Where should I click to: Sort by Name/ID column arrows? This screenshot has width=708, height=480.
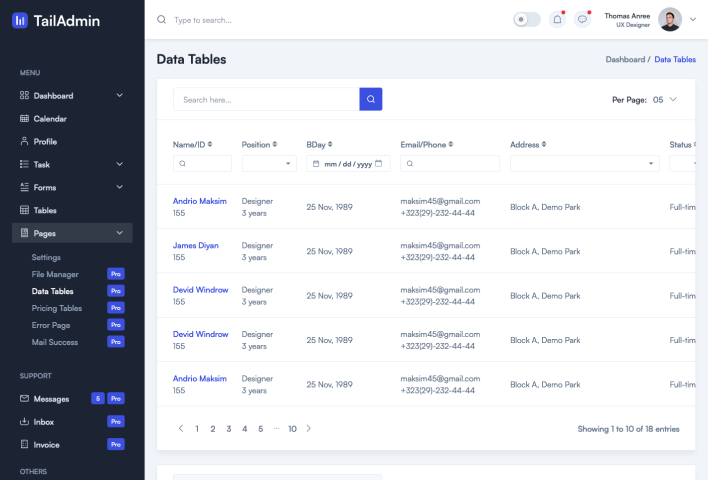click(210, 145)
